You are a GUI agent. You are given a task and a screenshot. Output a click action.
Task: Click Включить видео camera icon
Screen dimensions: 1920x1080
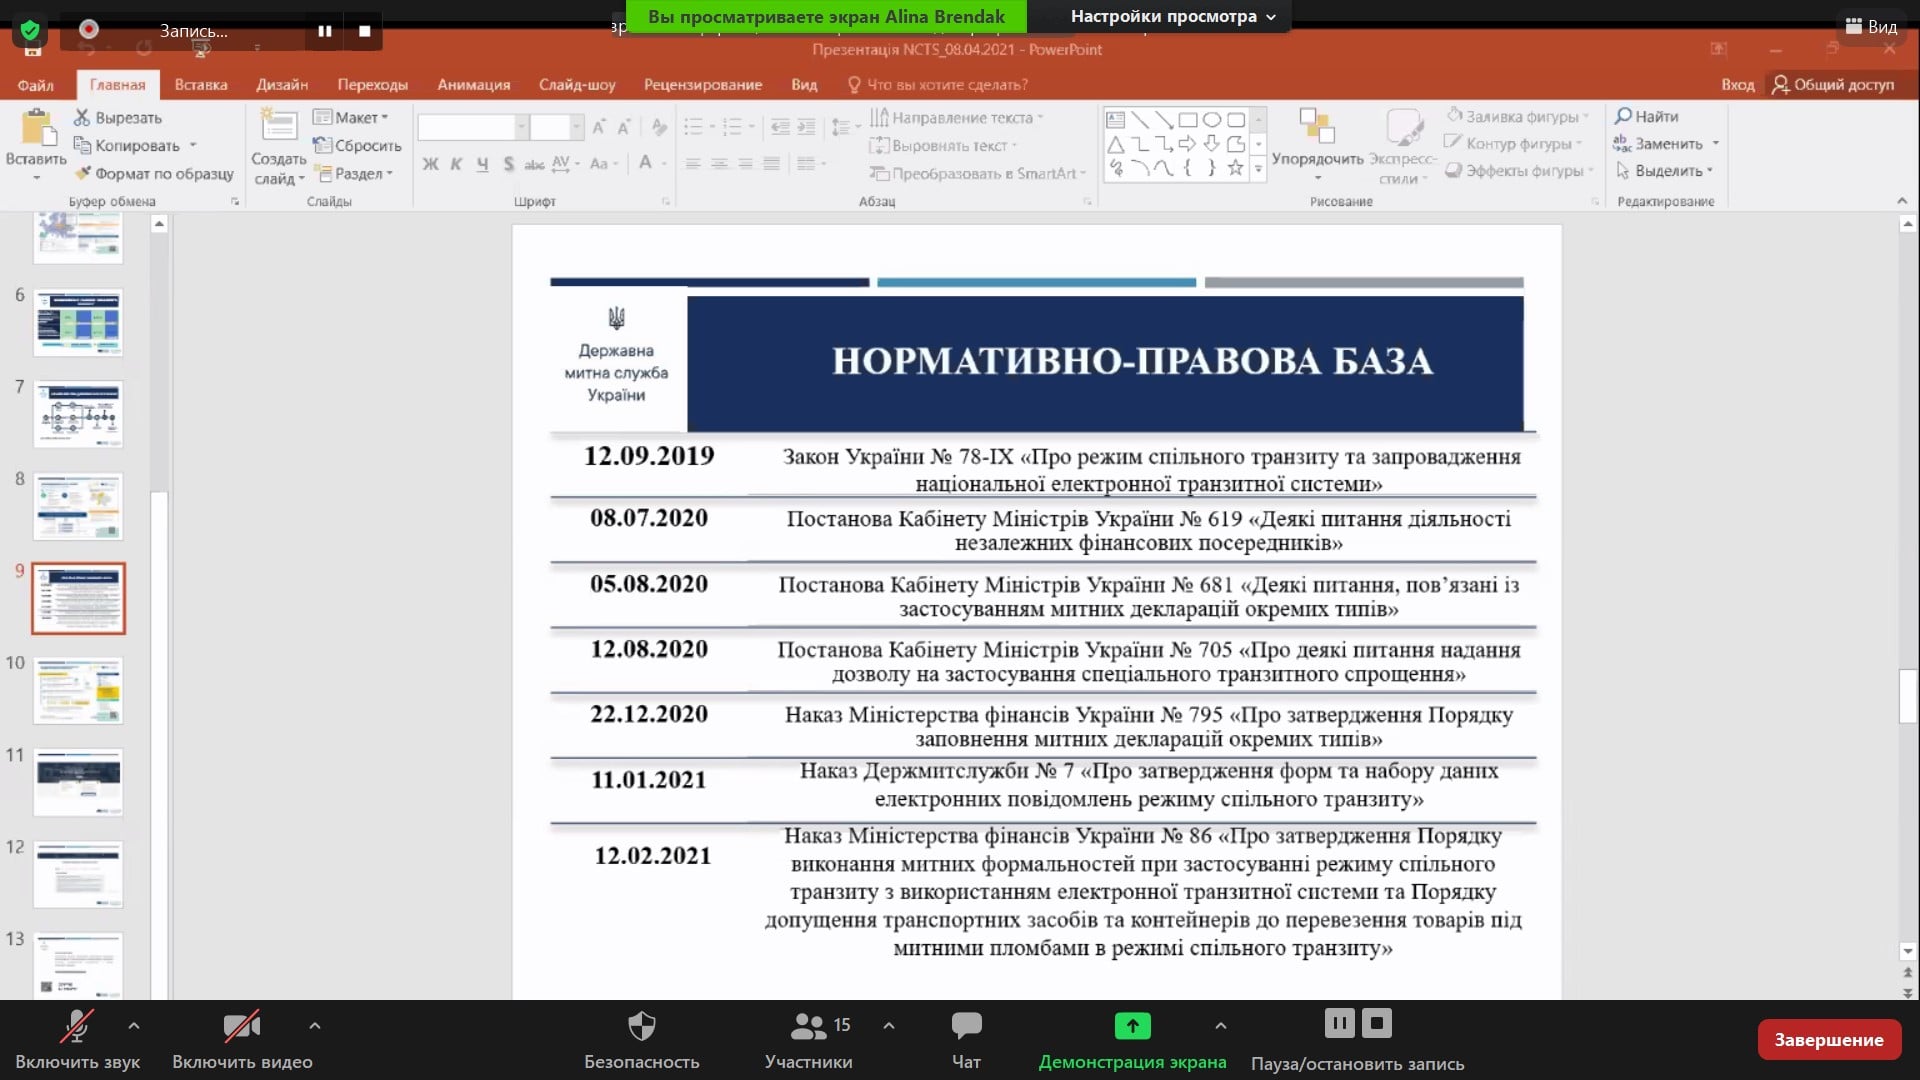click(242, 1027)
